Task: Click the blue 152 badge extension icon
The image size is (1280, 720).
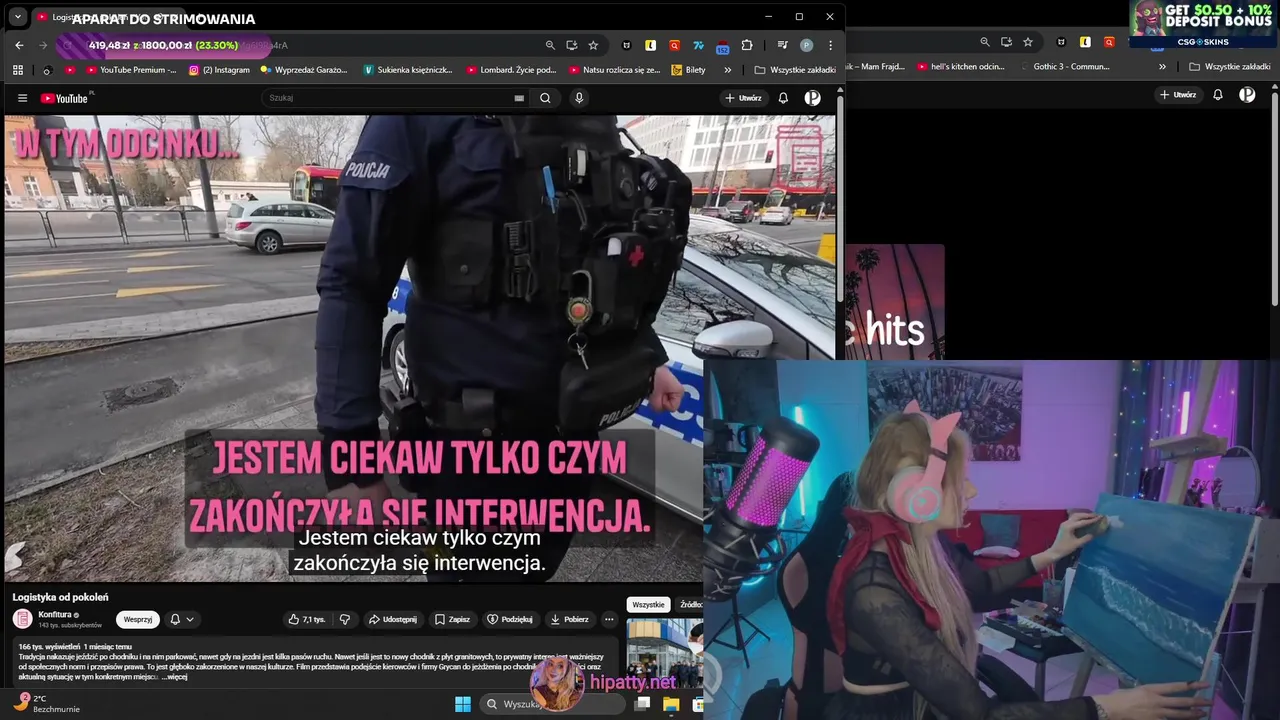Action: [723, 46]
